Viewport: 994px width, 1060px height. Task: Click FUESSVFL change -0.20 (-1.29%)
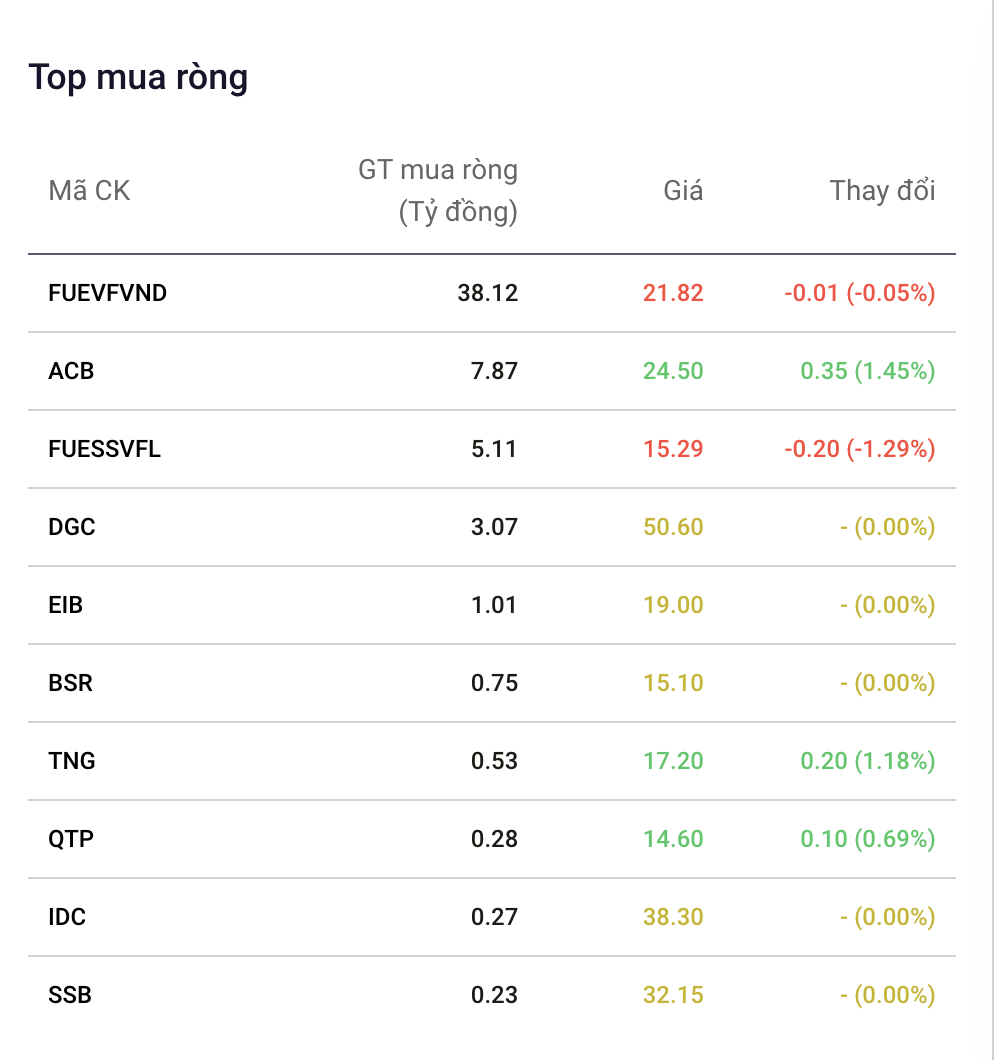pos(859,449)
